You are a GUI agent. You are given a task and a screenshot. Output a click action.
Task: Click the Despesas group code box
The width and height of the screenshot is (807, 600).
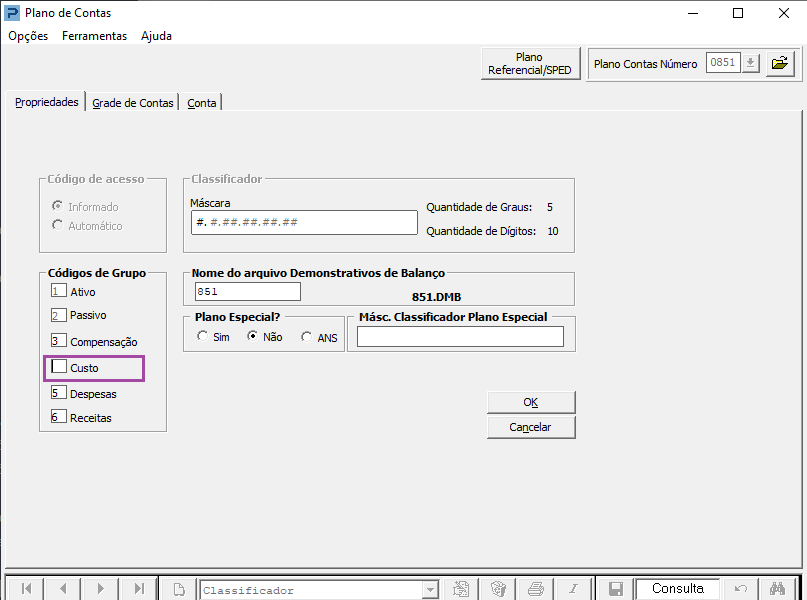click(x=58, y=393)
